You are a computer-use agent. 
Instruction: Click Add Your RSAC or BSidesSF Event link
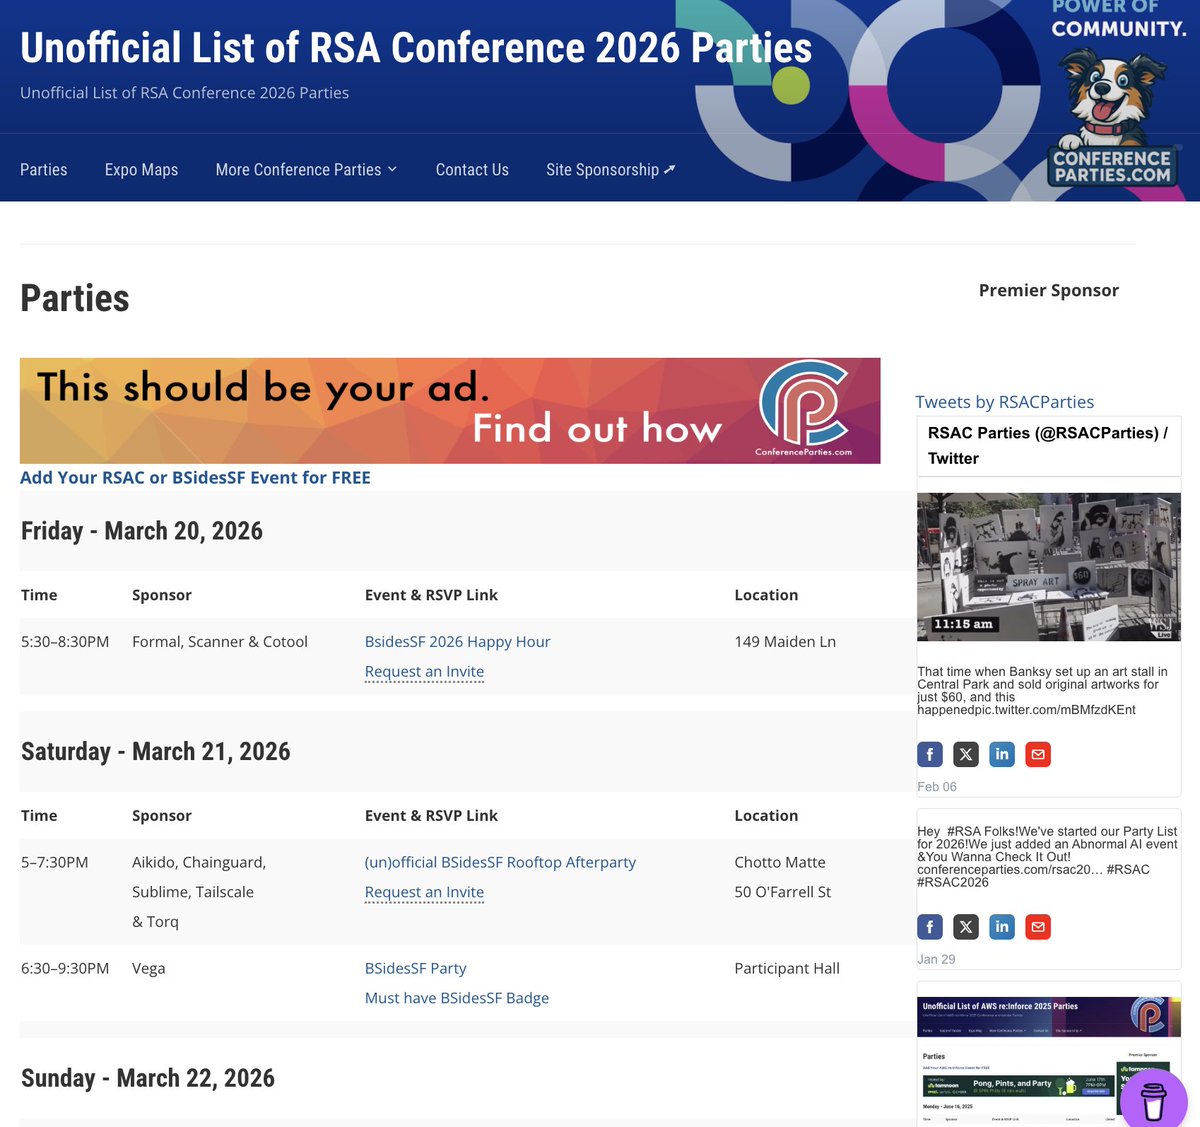coord(195,478)
